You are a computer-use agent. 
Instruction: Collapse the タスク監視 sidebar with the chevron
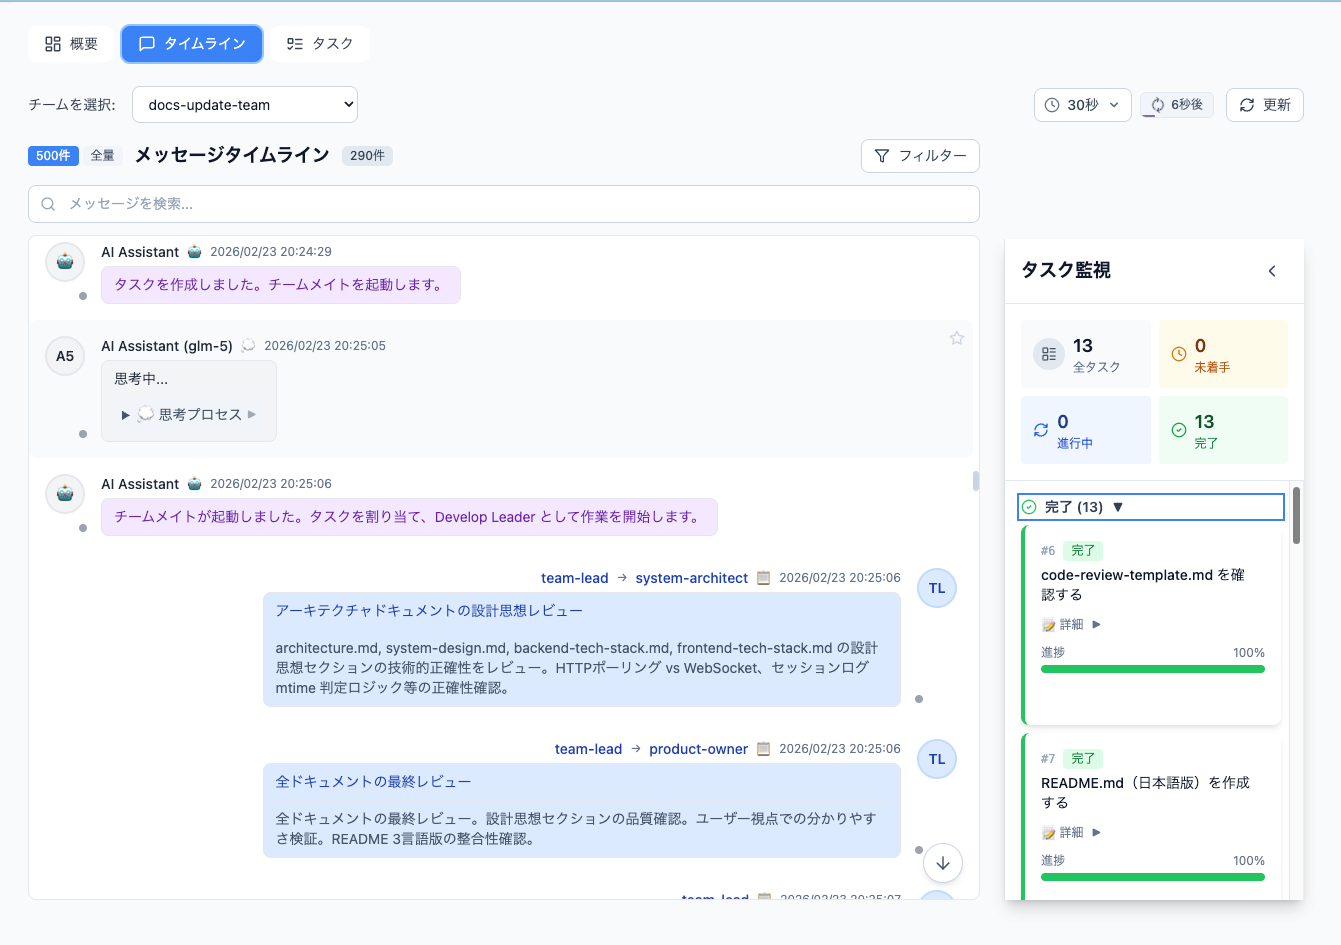(x=1271, y=270)
